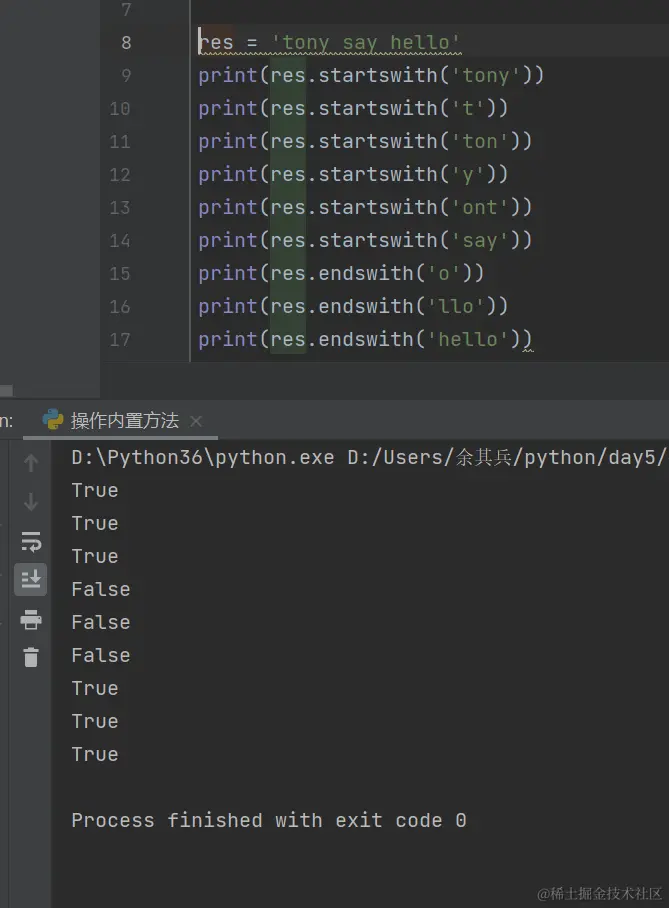
Task: Click the trash clear-all icon
Action: tap(31, 657)
